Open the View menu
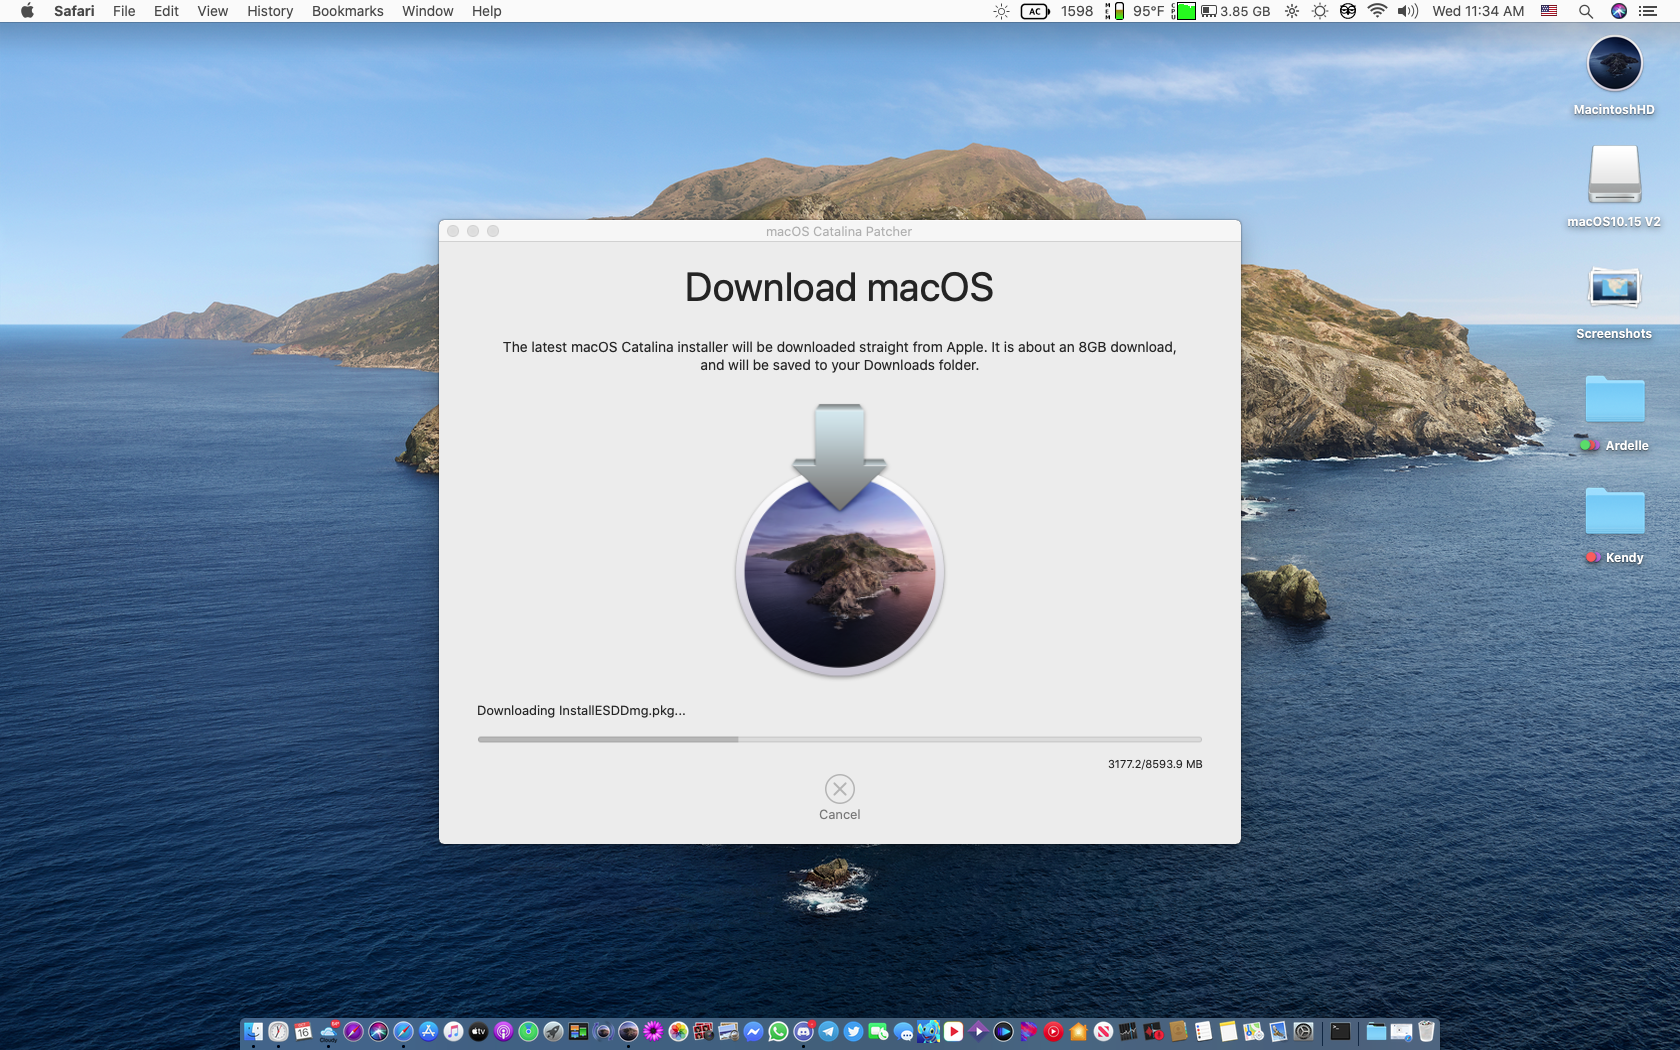Viewport: 1680px width, 1050px height. (x=212, y=11)
